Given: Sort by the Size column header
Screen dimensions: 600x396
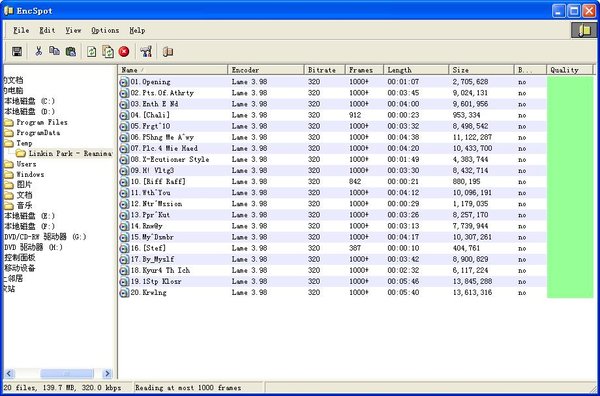Looking at the screenshot, I should coord(481,70).
